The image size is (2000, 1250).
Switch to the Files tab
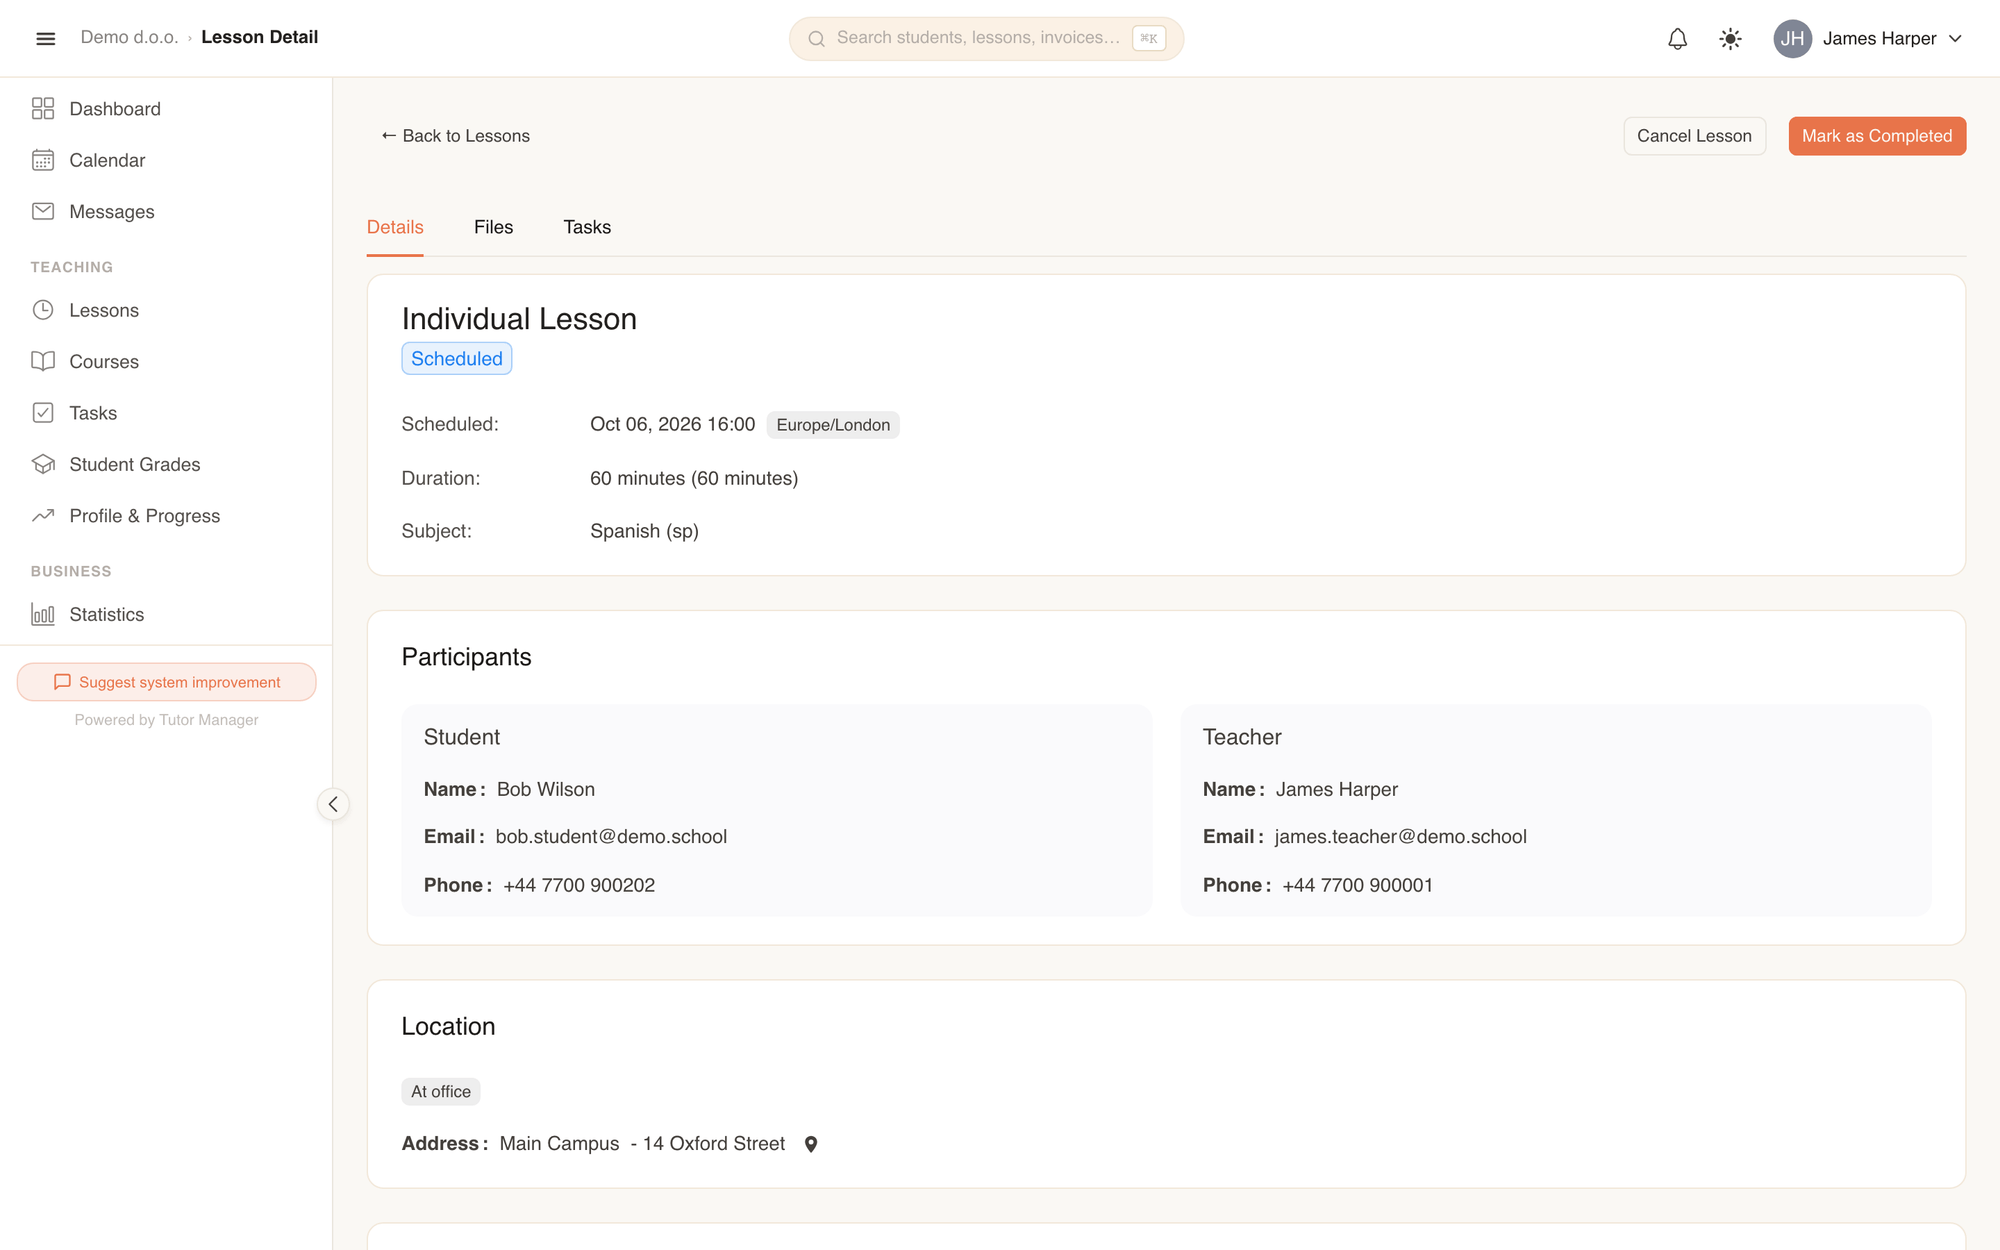click(x=493, y=227)
